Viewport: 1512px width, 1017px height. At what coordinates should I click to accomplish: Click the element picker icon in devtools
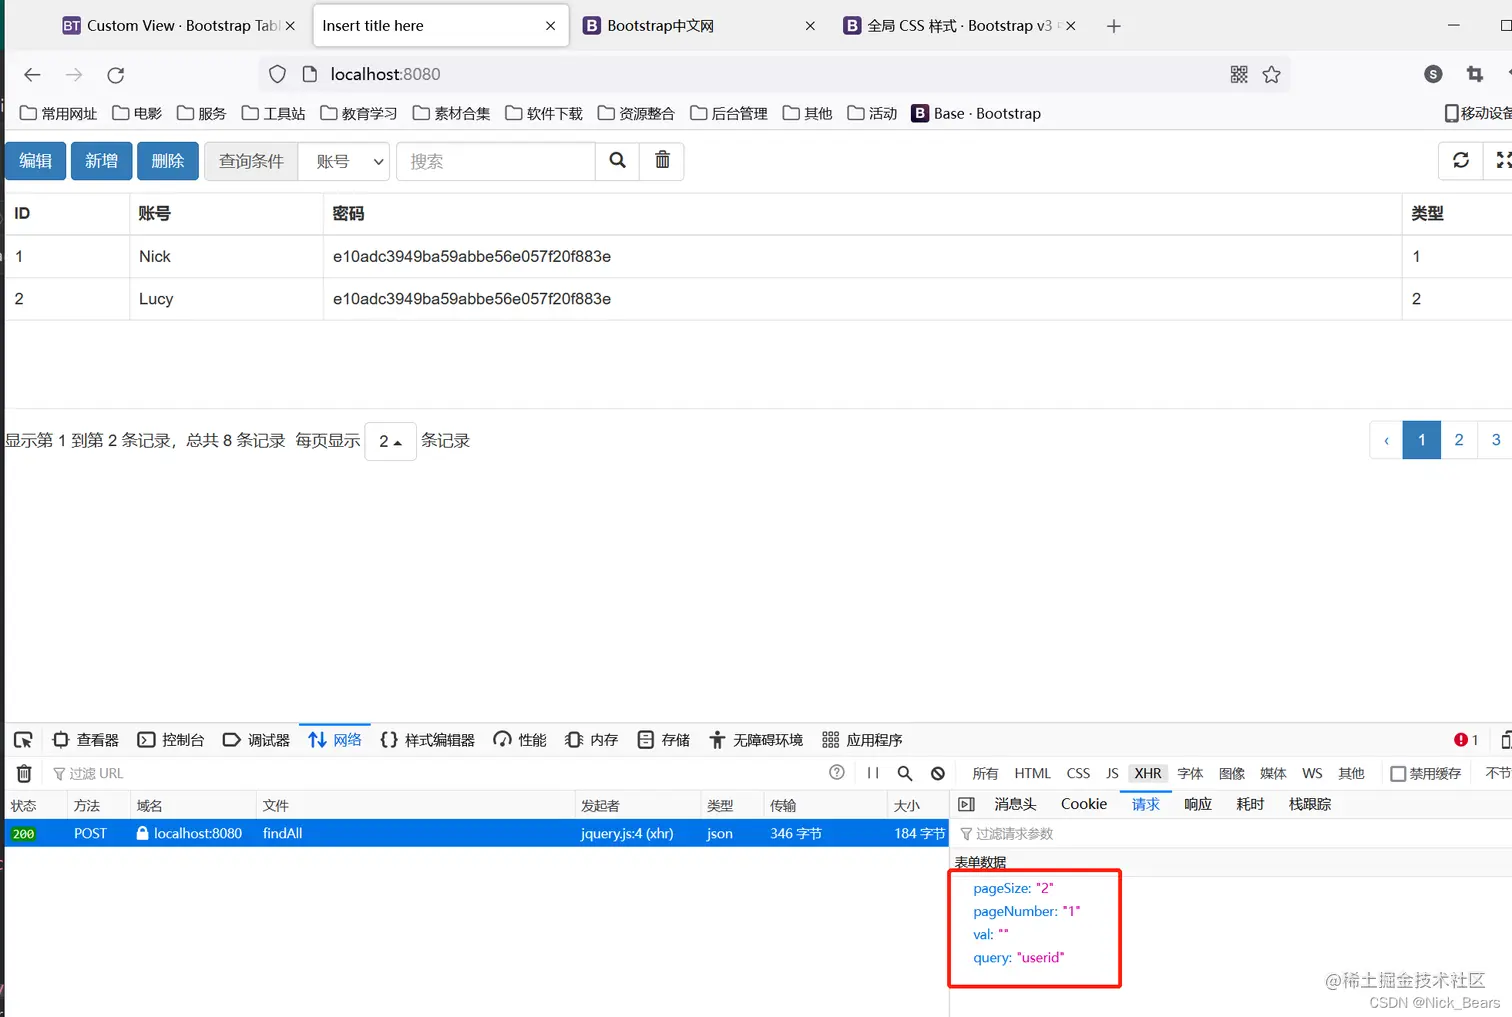point(23,740)
